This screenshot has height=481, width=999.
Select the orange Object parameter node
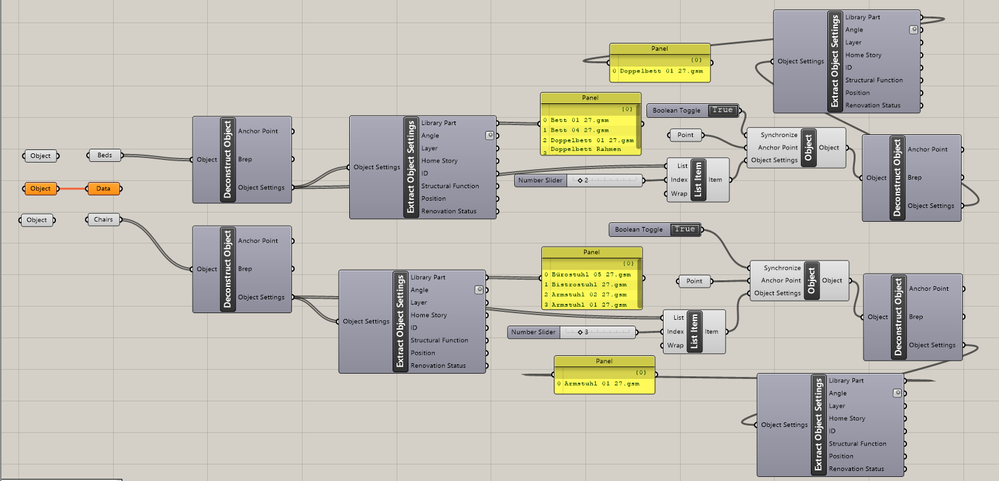tap(40, 189)
